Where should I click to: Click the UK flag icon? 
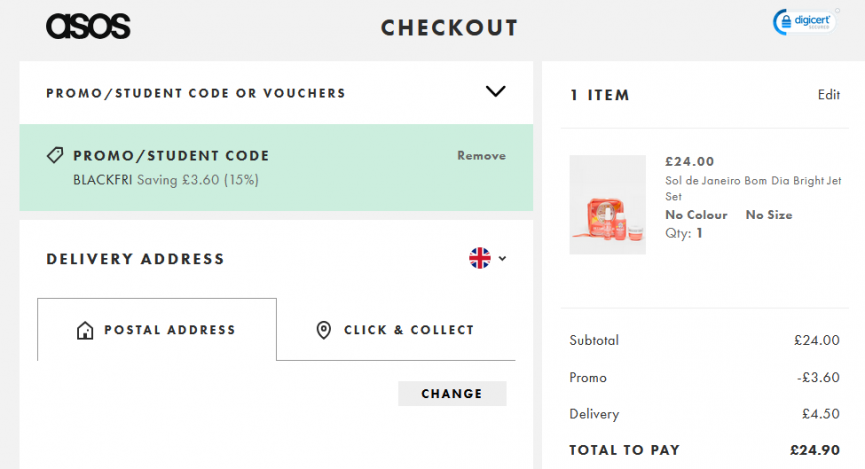[x=480, y=258]
